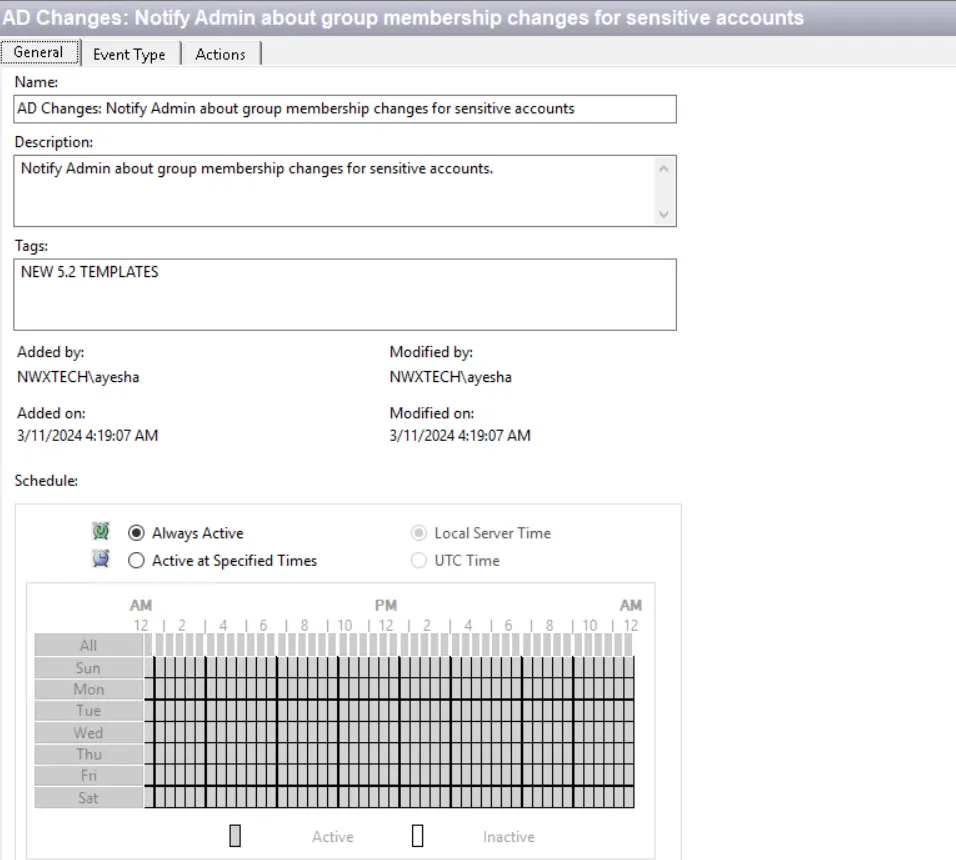Image resolution: width=956 pixels, height=860 pixels.
Task: Select the General tab
Action: [x=39, y=52]
